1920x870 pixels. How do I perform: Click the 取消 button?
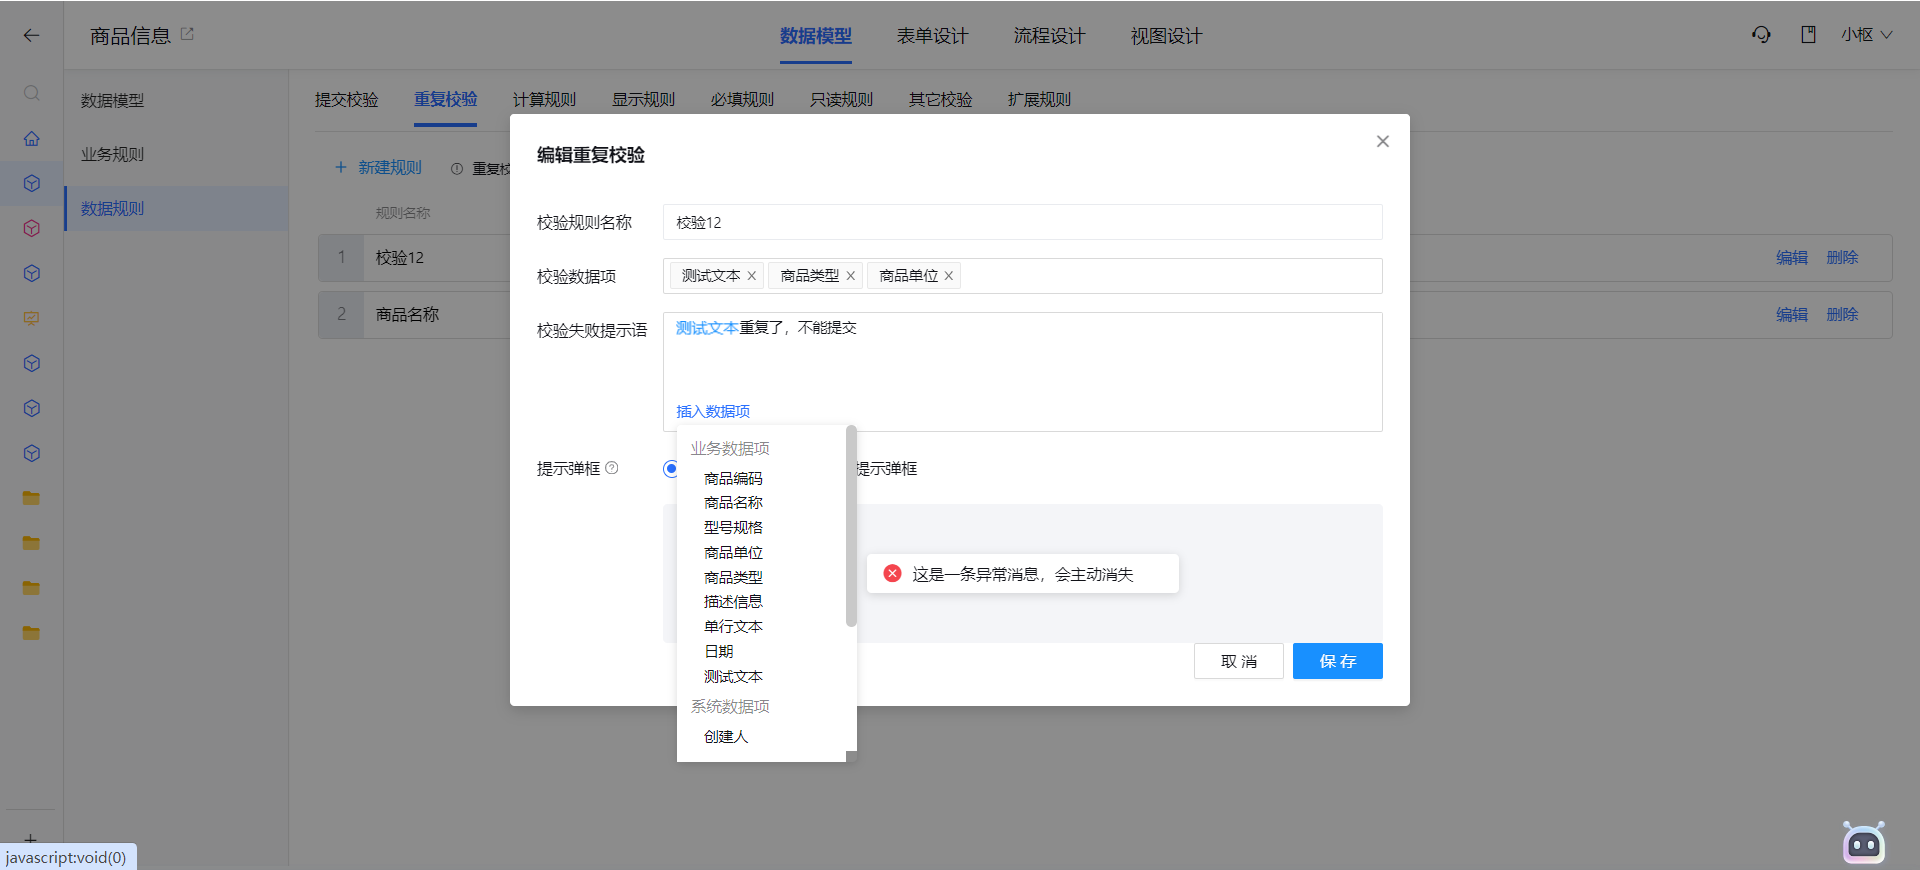tap(1238, 661)
